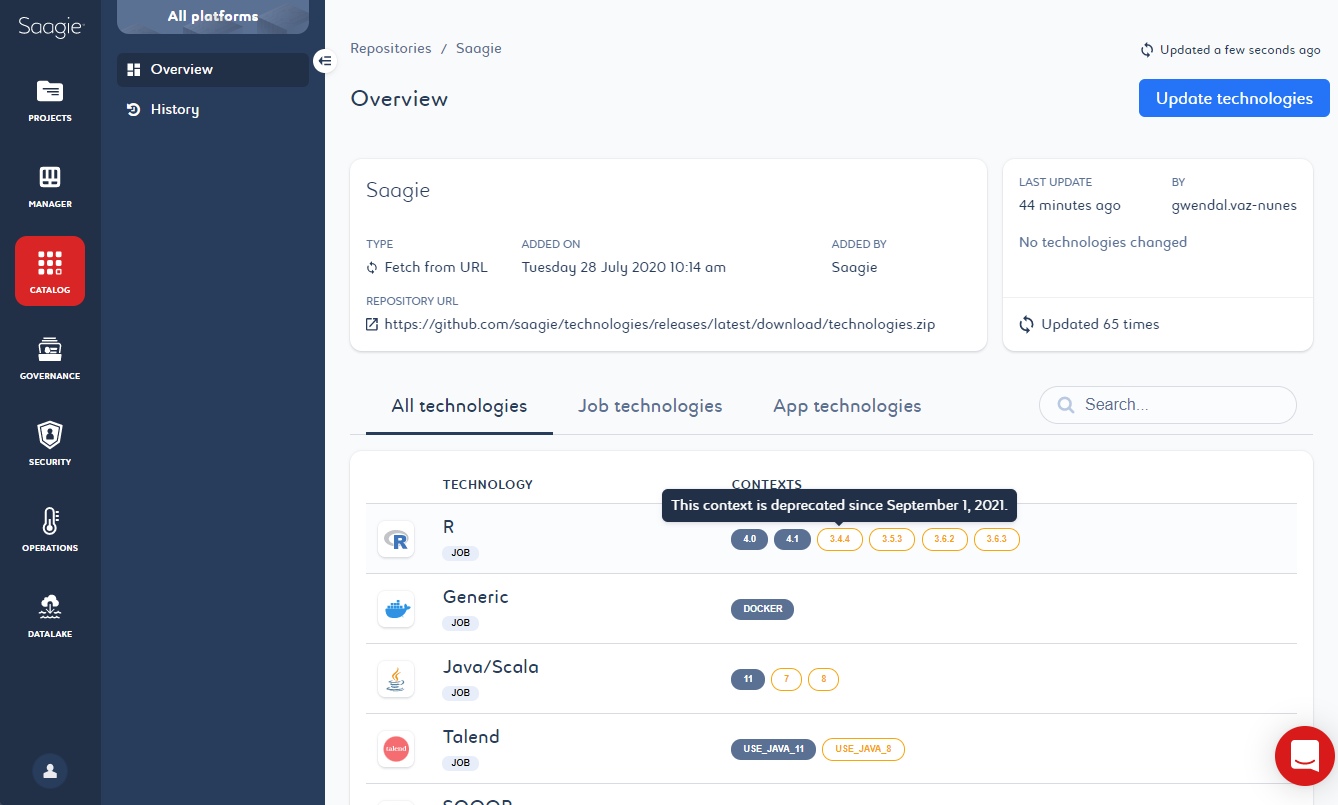Click 'Updated 65 times' text

click(x=1100, y=324)
